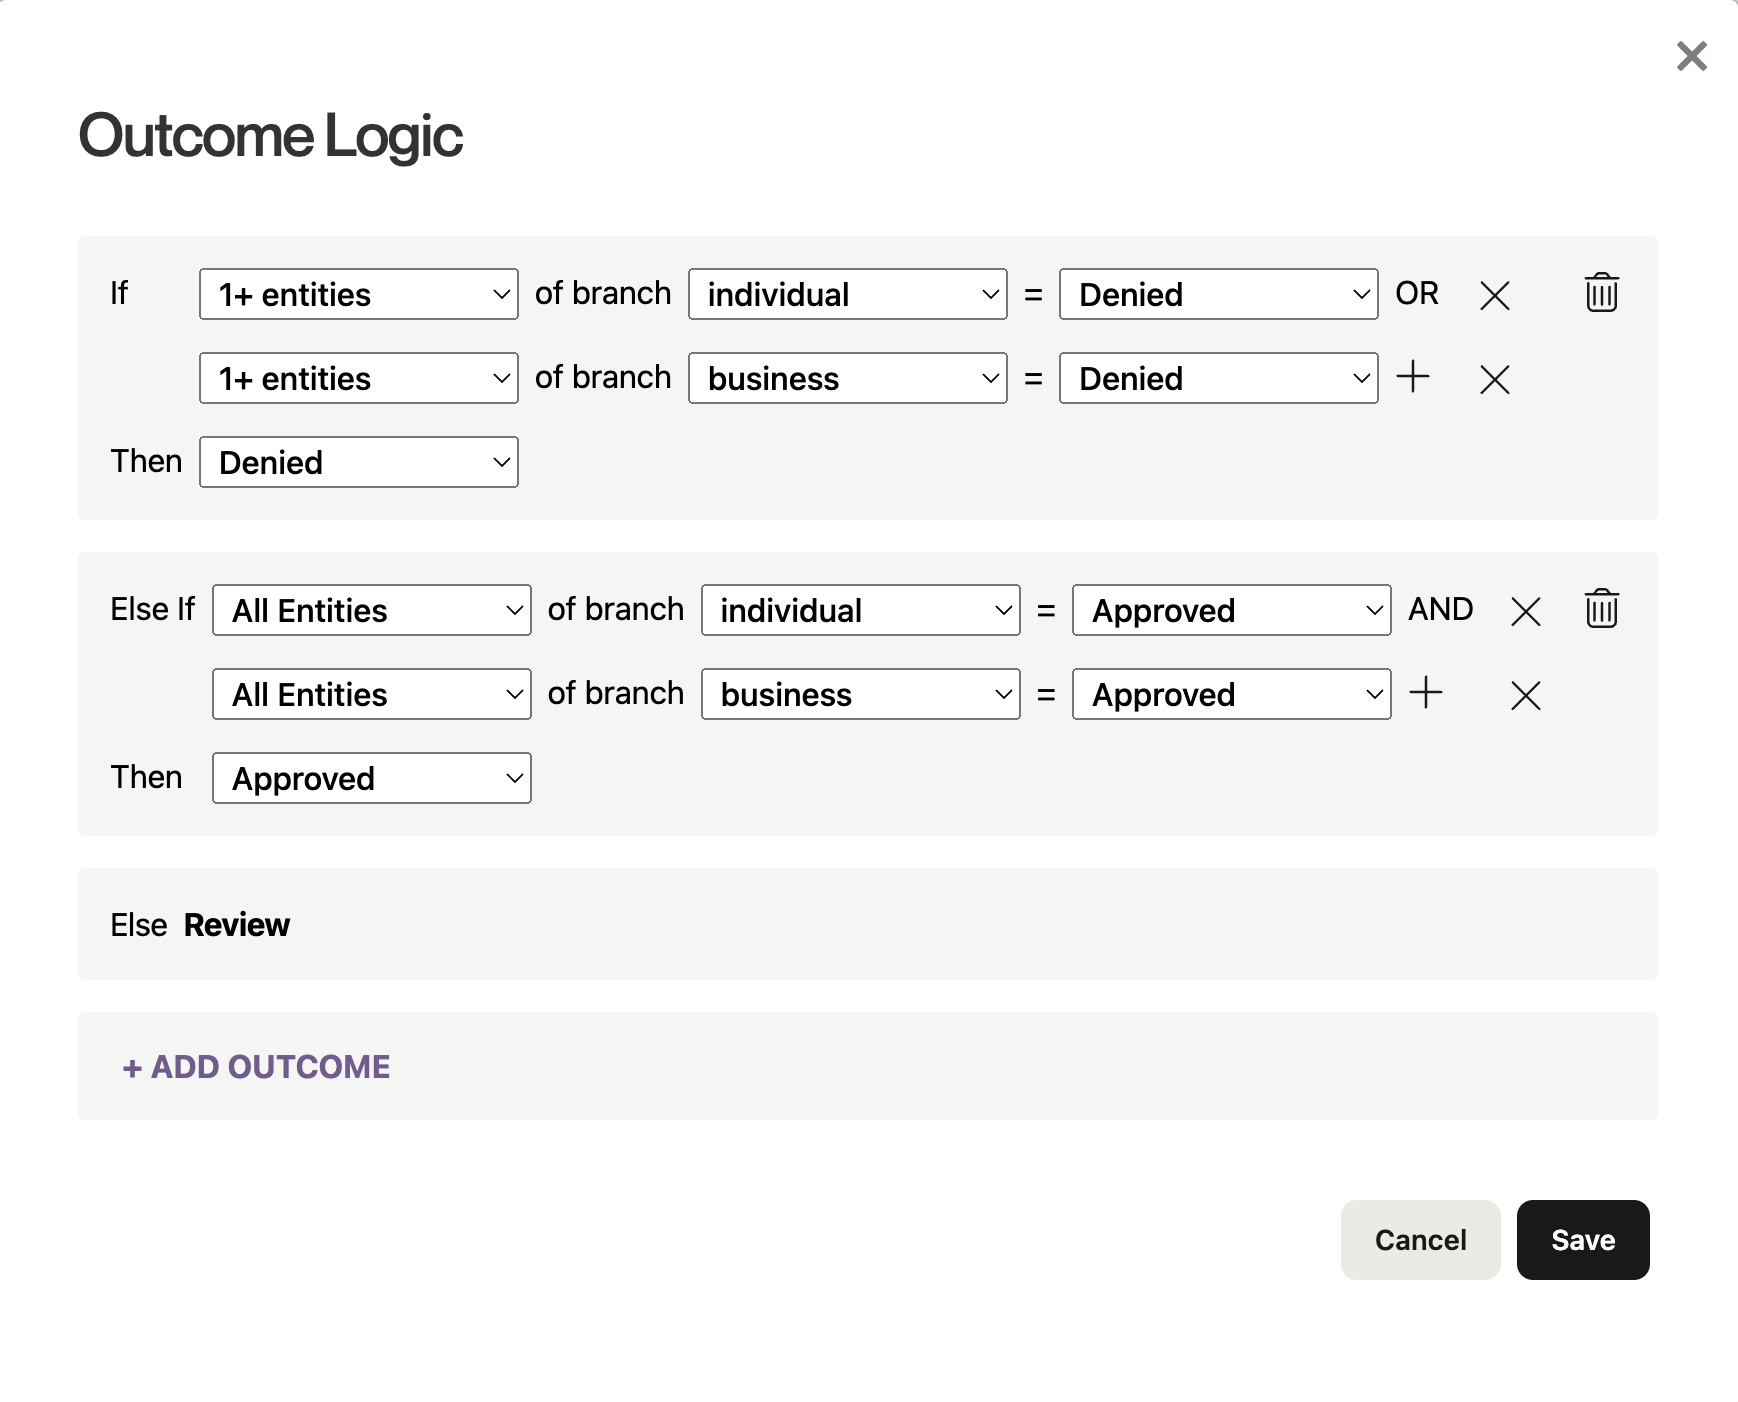The width and height of the screenshot is (1738, 1402).
Task: Open Then Approved outcome dropdown
Action: coord(372,778)
